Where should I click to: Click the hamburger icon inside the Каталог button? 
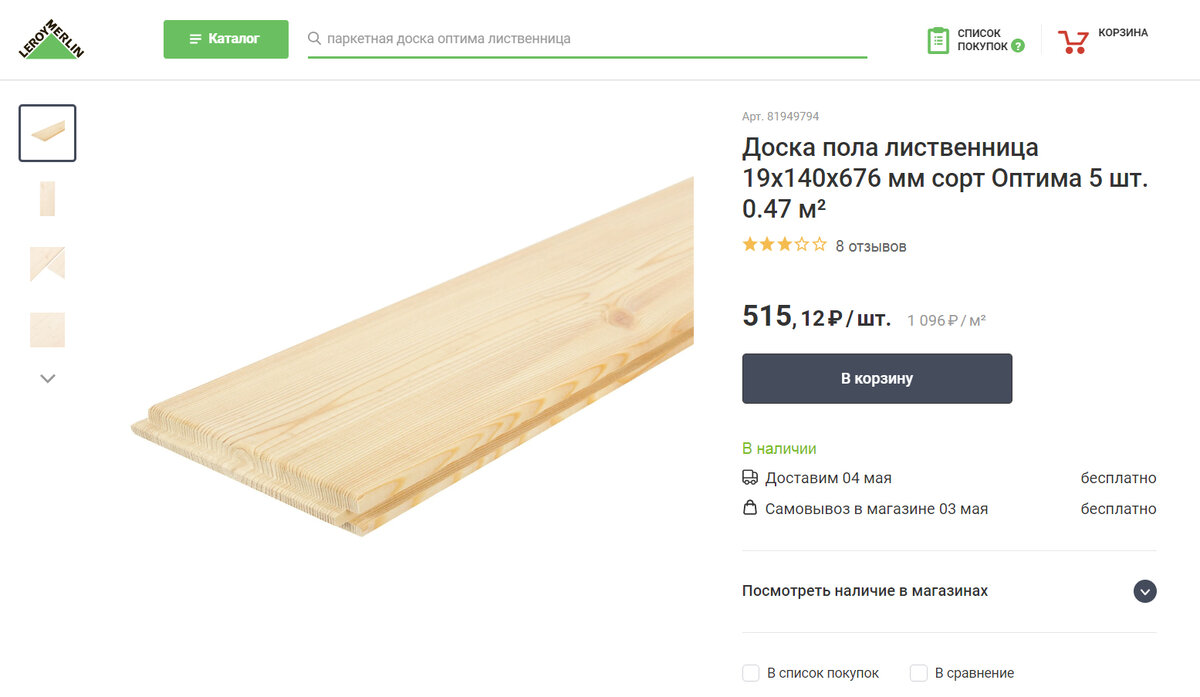(195, 39)
